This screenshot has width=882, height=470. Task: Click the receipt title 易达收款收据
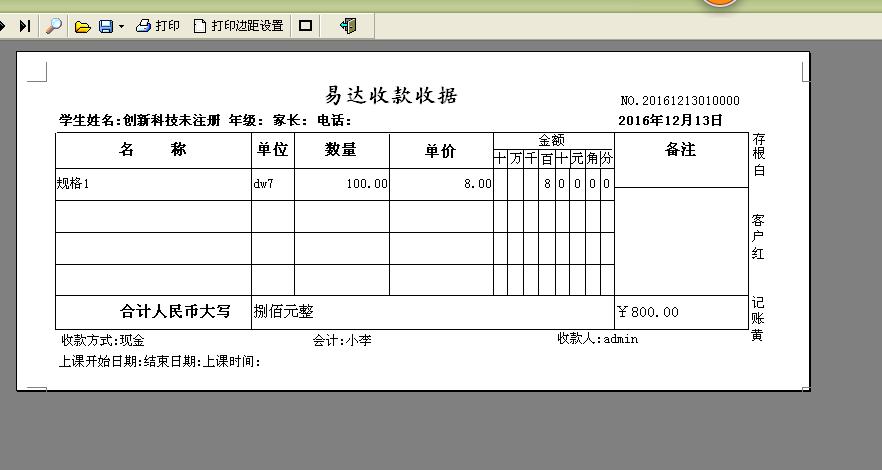(392, 95)
